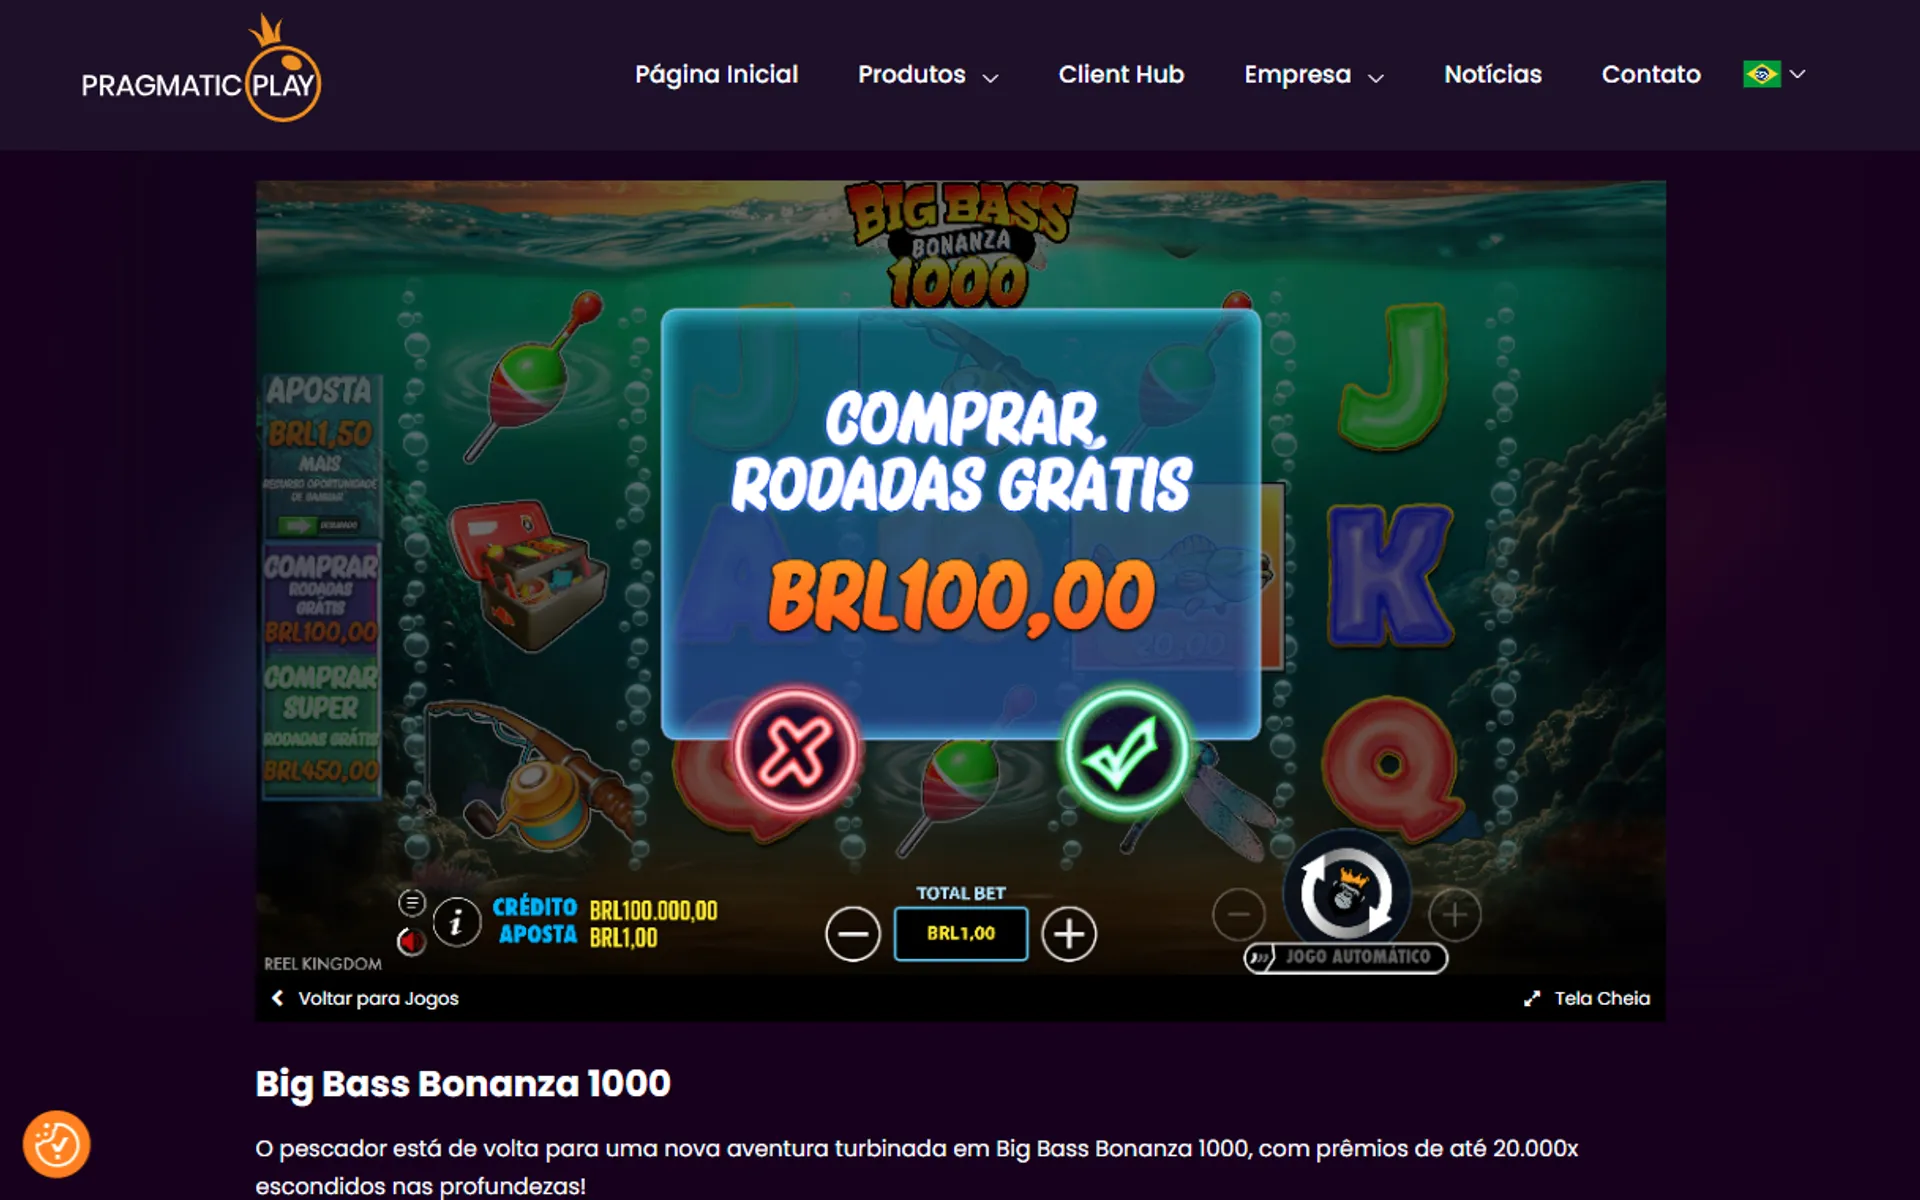1920x1200 pixels.
Task: Open the game hamburger menu icon
Action: (412, 903)
